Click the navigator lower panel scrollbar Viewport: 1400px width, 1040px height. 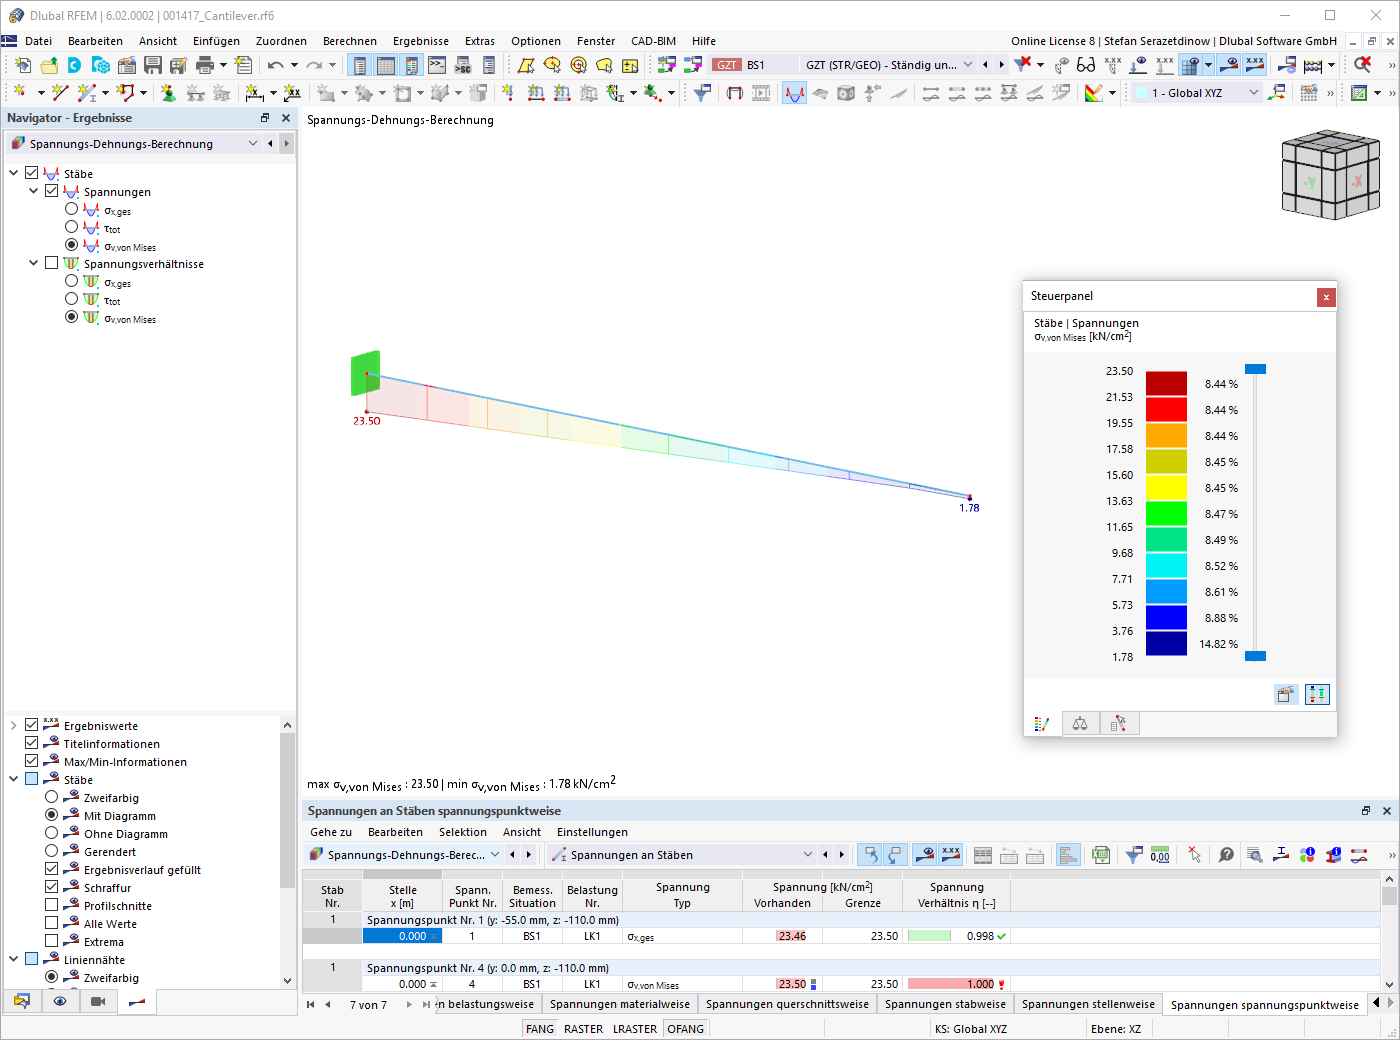coord(288,810)
